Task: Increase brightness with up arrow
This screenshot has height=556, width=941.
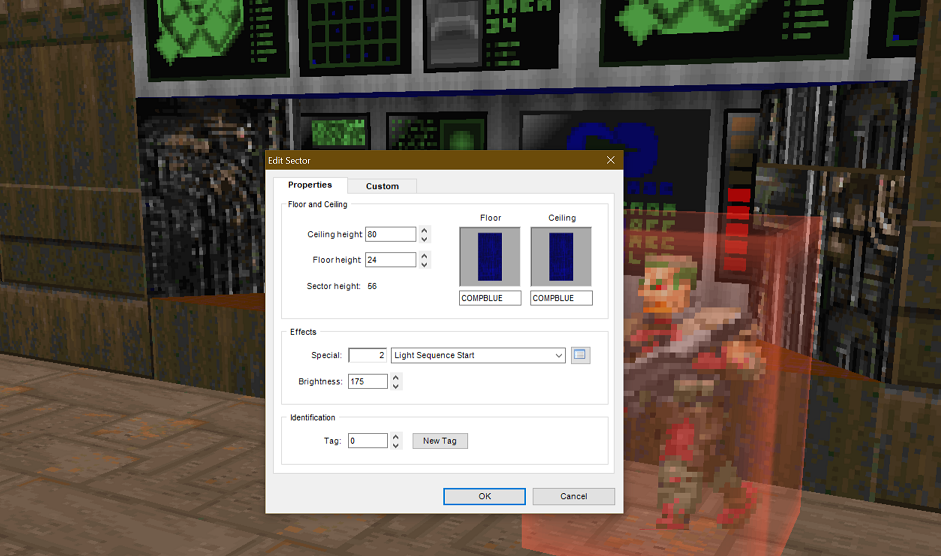Action: 395,378
